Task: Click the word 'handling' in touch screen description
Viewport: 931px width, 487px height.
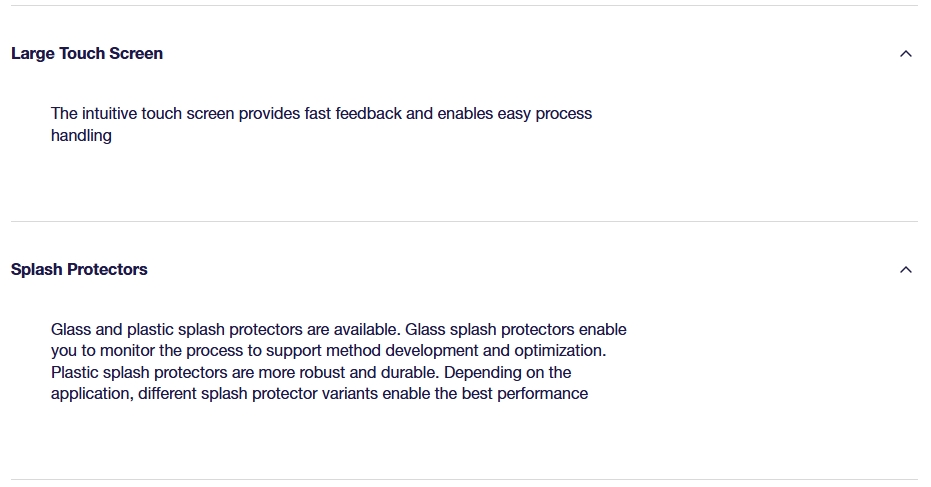Action: [x=81, y=136]
